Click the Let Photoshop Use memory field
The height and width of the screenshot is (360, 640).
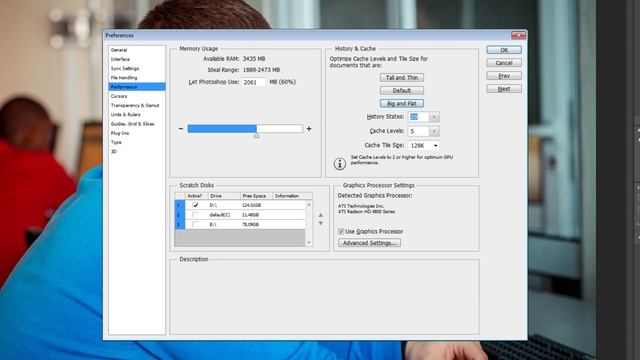pyautogui.click(x=253, y=82)
